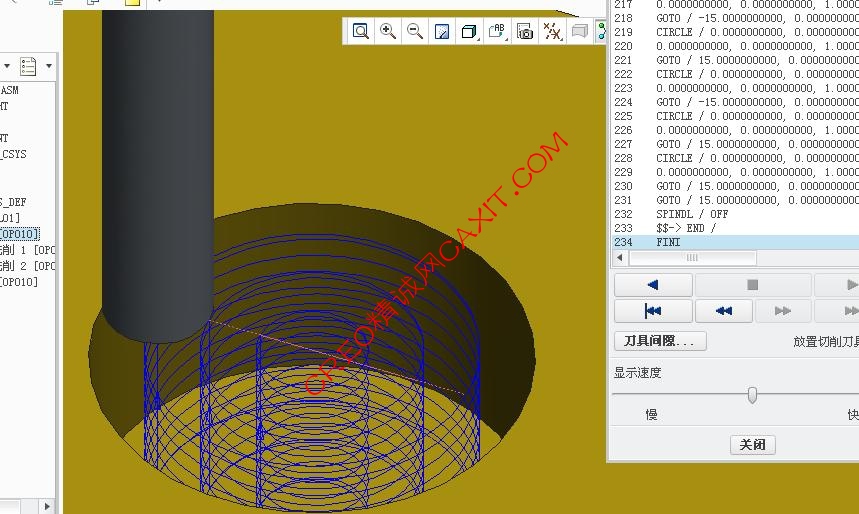
Task: Select the tree row ending in 削 2 [OP
Action: pos(27,266)
